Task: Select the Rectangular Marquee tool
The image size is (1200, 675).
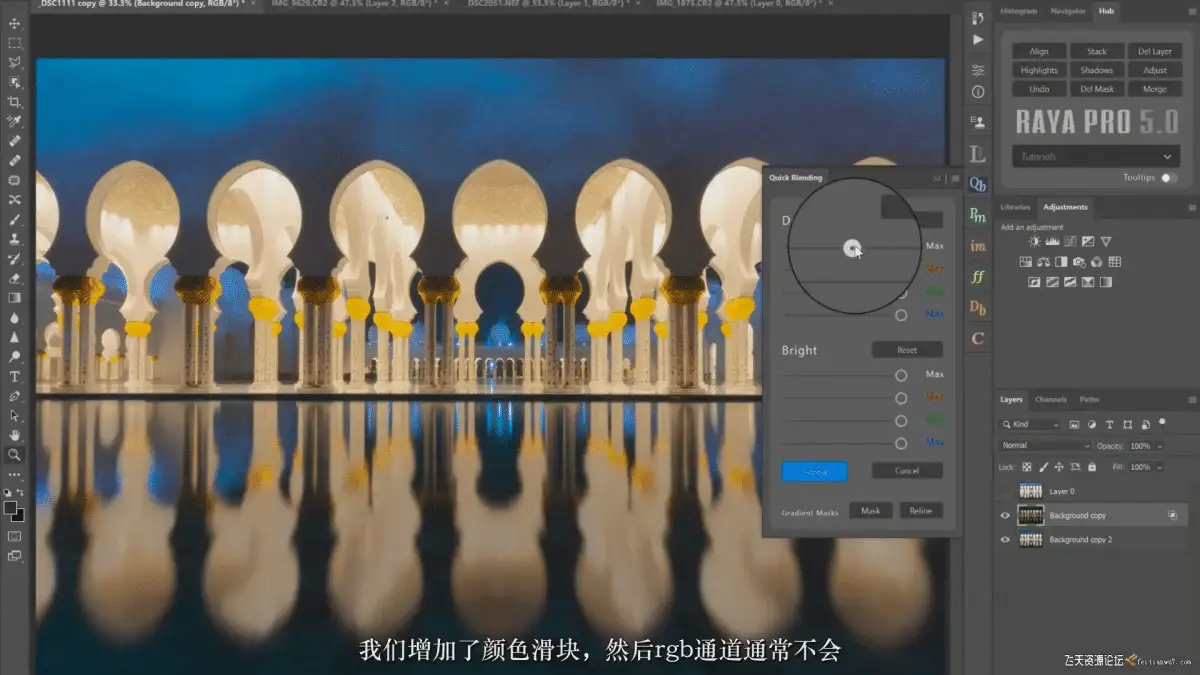Action: [x=15, y=43]
